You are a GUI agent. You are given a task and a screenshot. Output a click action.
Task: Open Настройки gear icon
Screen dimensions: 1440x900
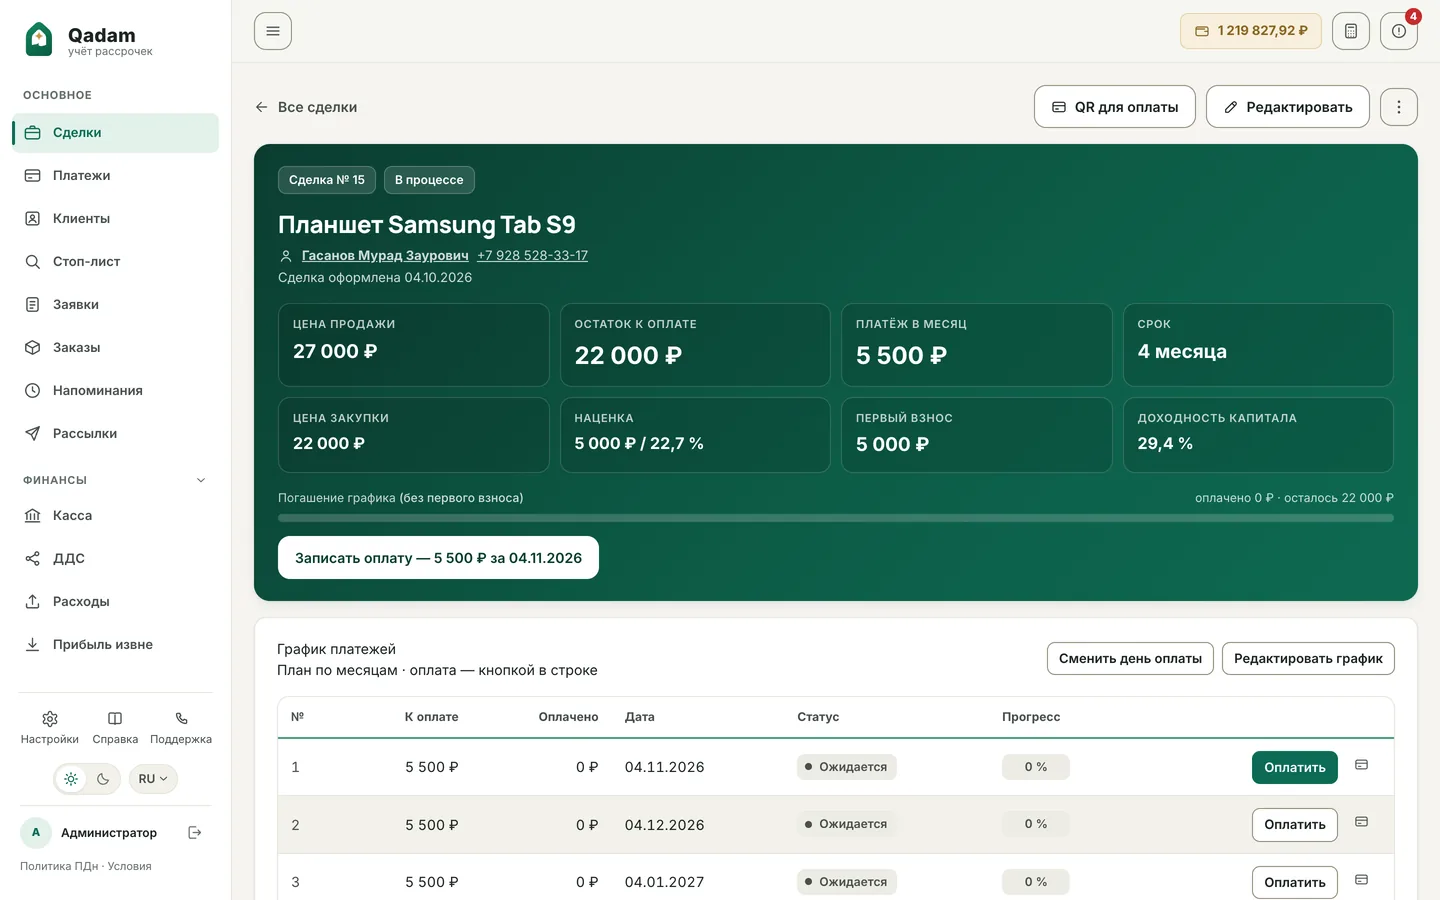click(50, 728)
